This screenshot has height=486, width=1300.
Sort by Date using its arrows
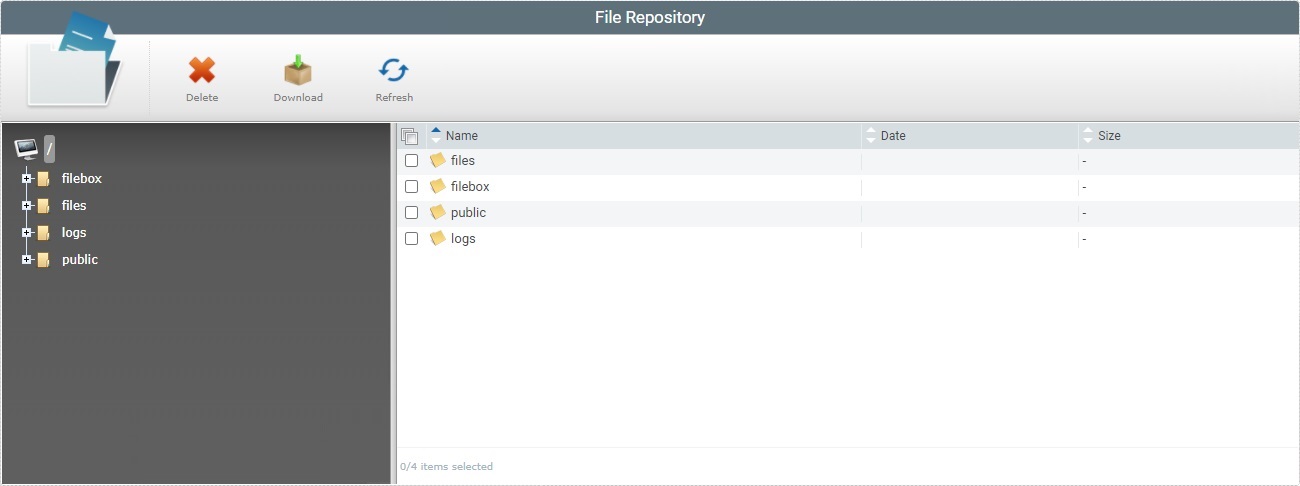tap(871, 135)
